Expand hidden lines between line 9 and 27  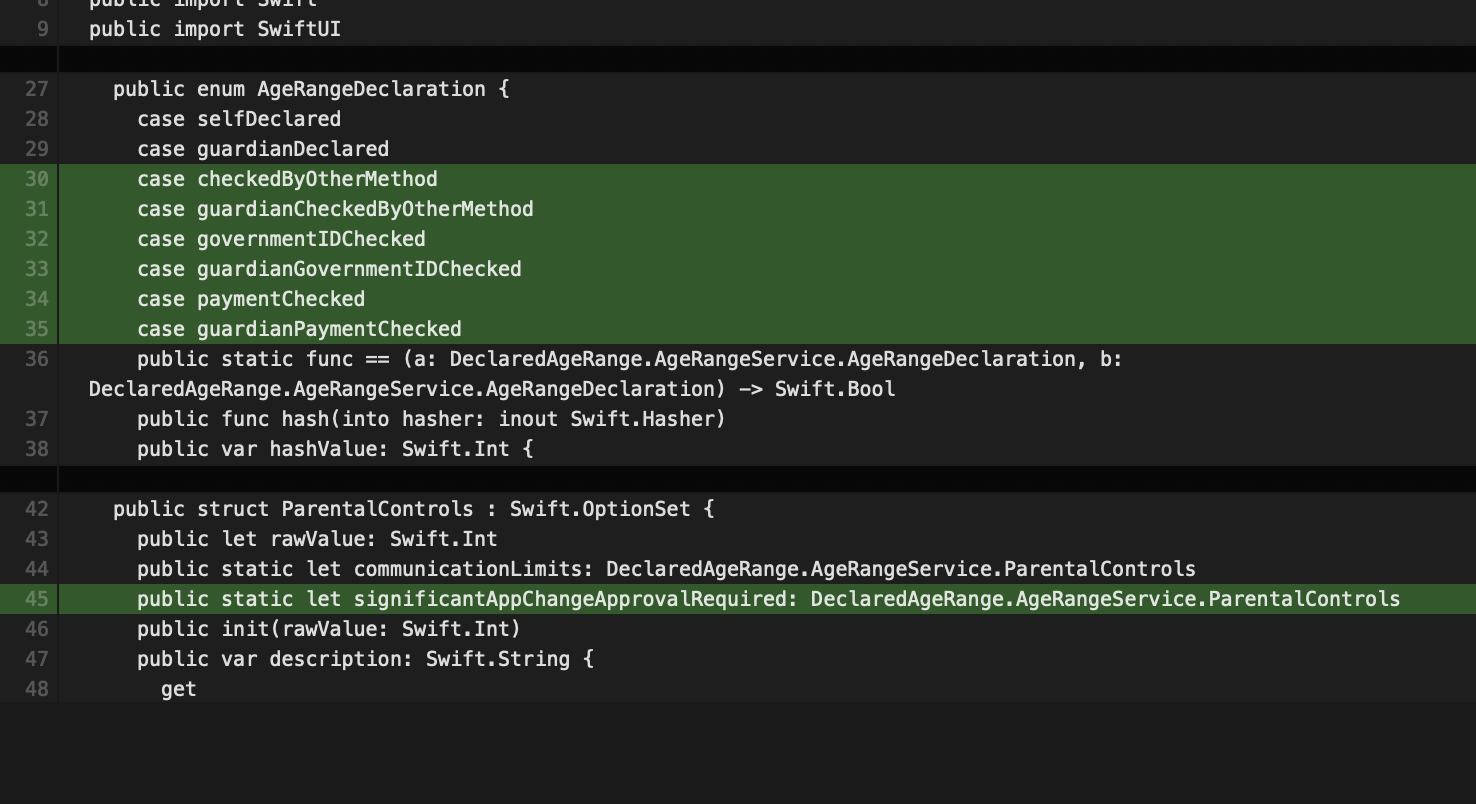click(x=737, y=59)
